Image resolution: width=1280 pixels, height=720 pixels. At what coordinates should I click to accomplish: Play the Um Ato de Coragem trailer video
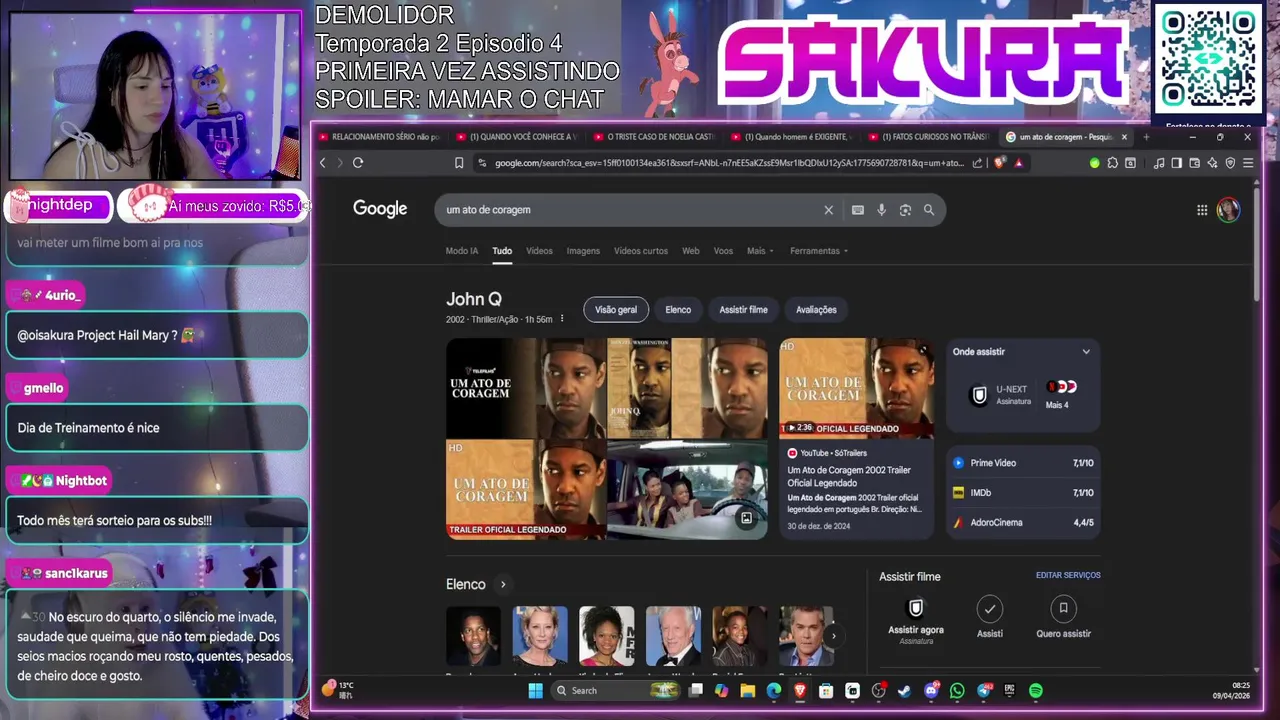856,388
